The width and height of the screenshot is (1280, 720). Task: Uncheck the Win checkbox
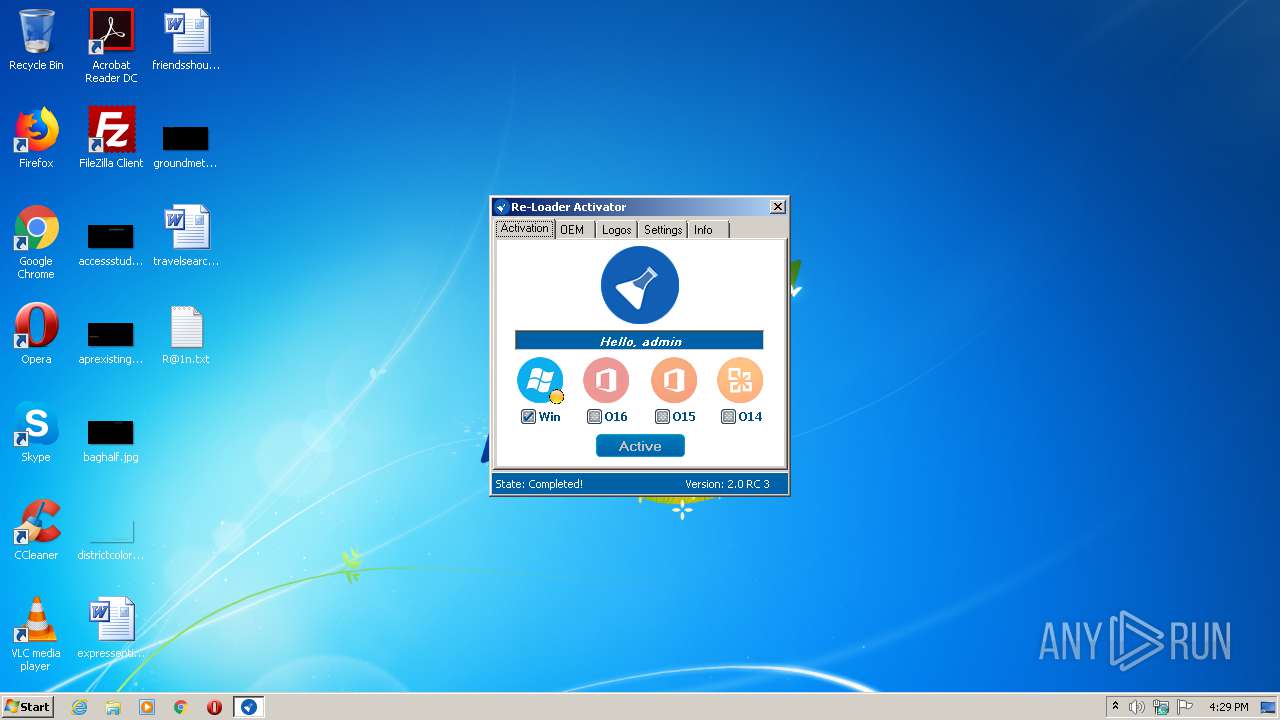528,417
